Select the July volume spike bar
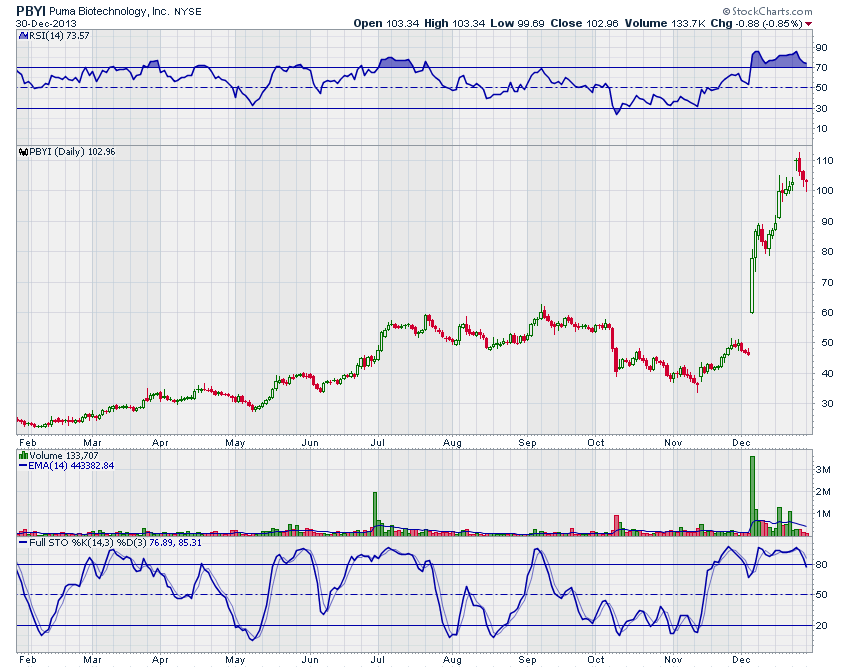Screen dimensions: 850x668 coord(376,513)
